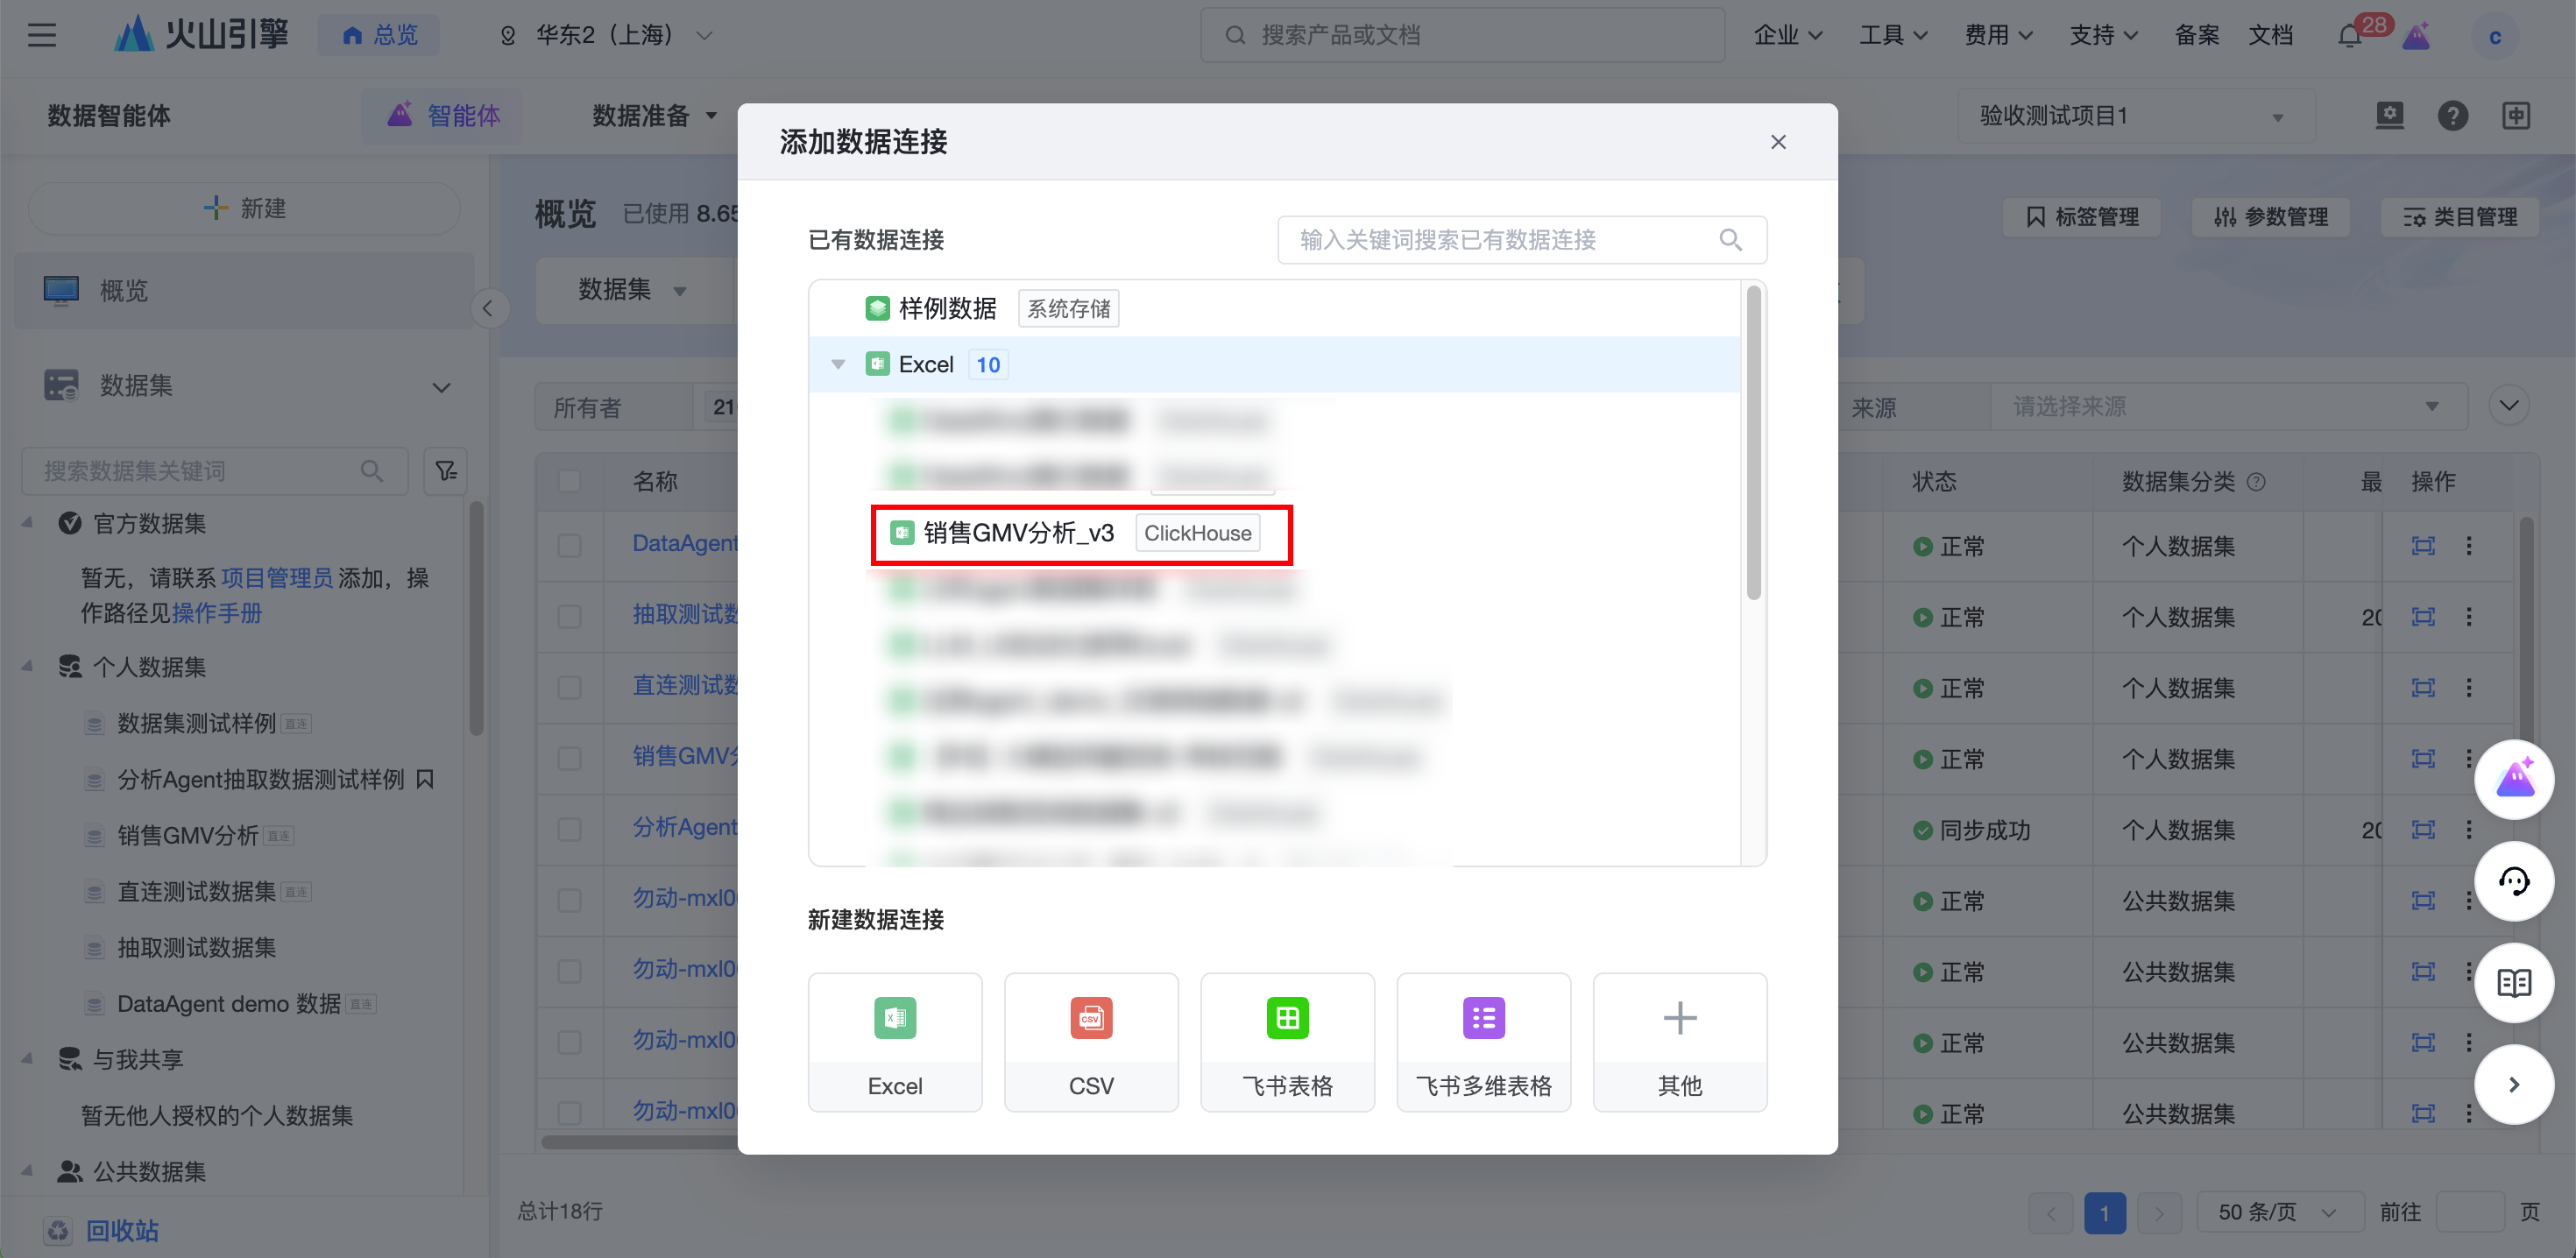Expand the 请选择来源 source dropdown
2576x1258 pixels.
[2226, 407]
